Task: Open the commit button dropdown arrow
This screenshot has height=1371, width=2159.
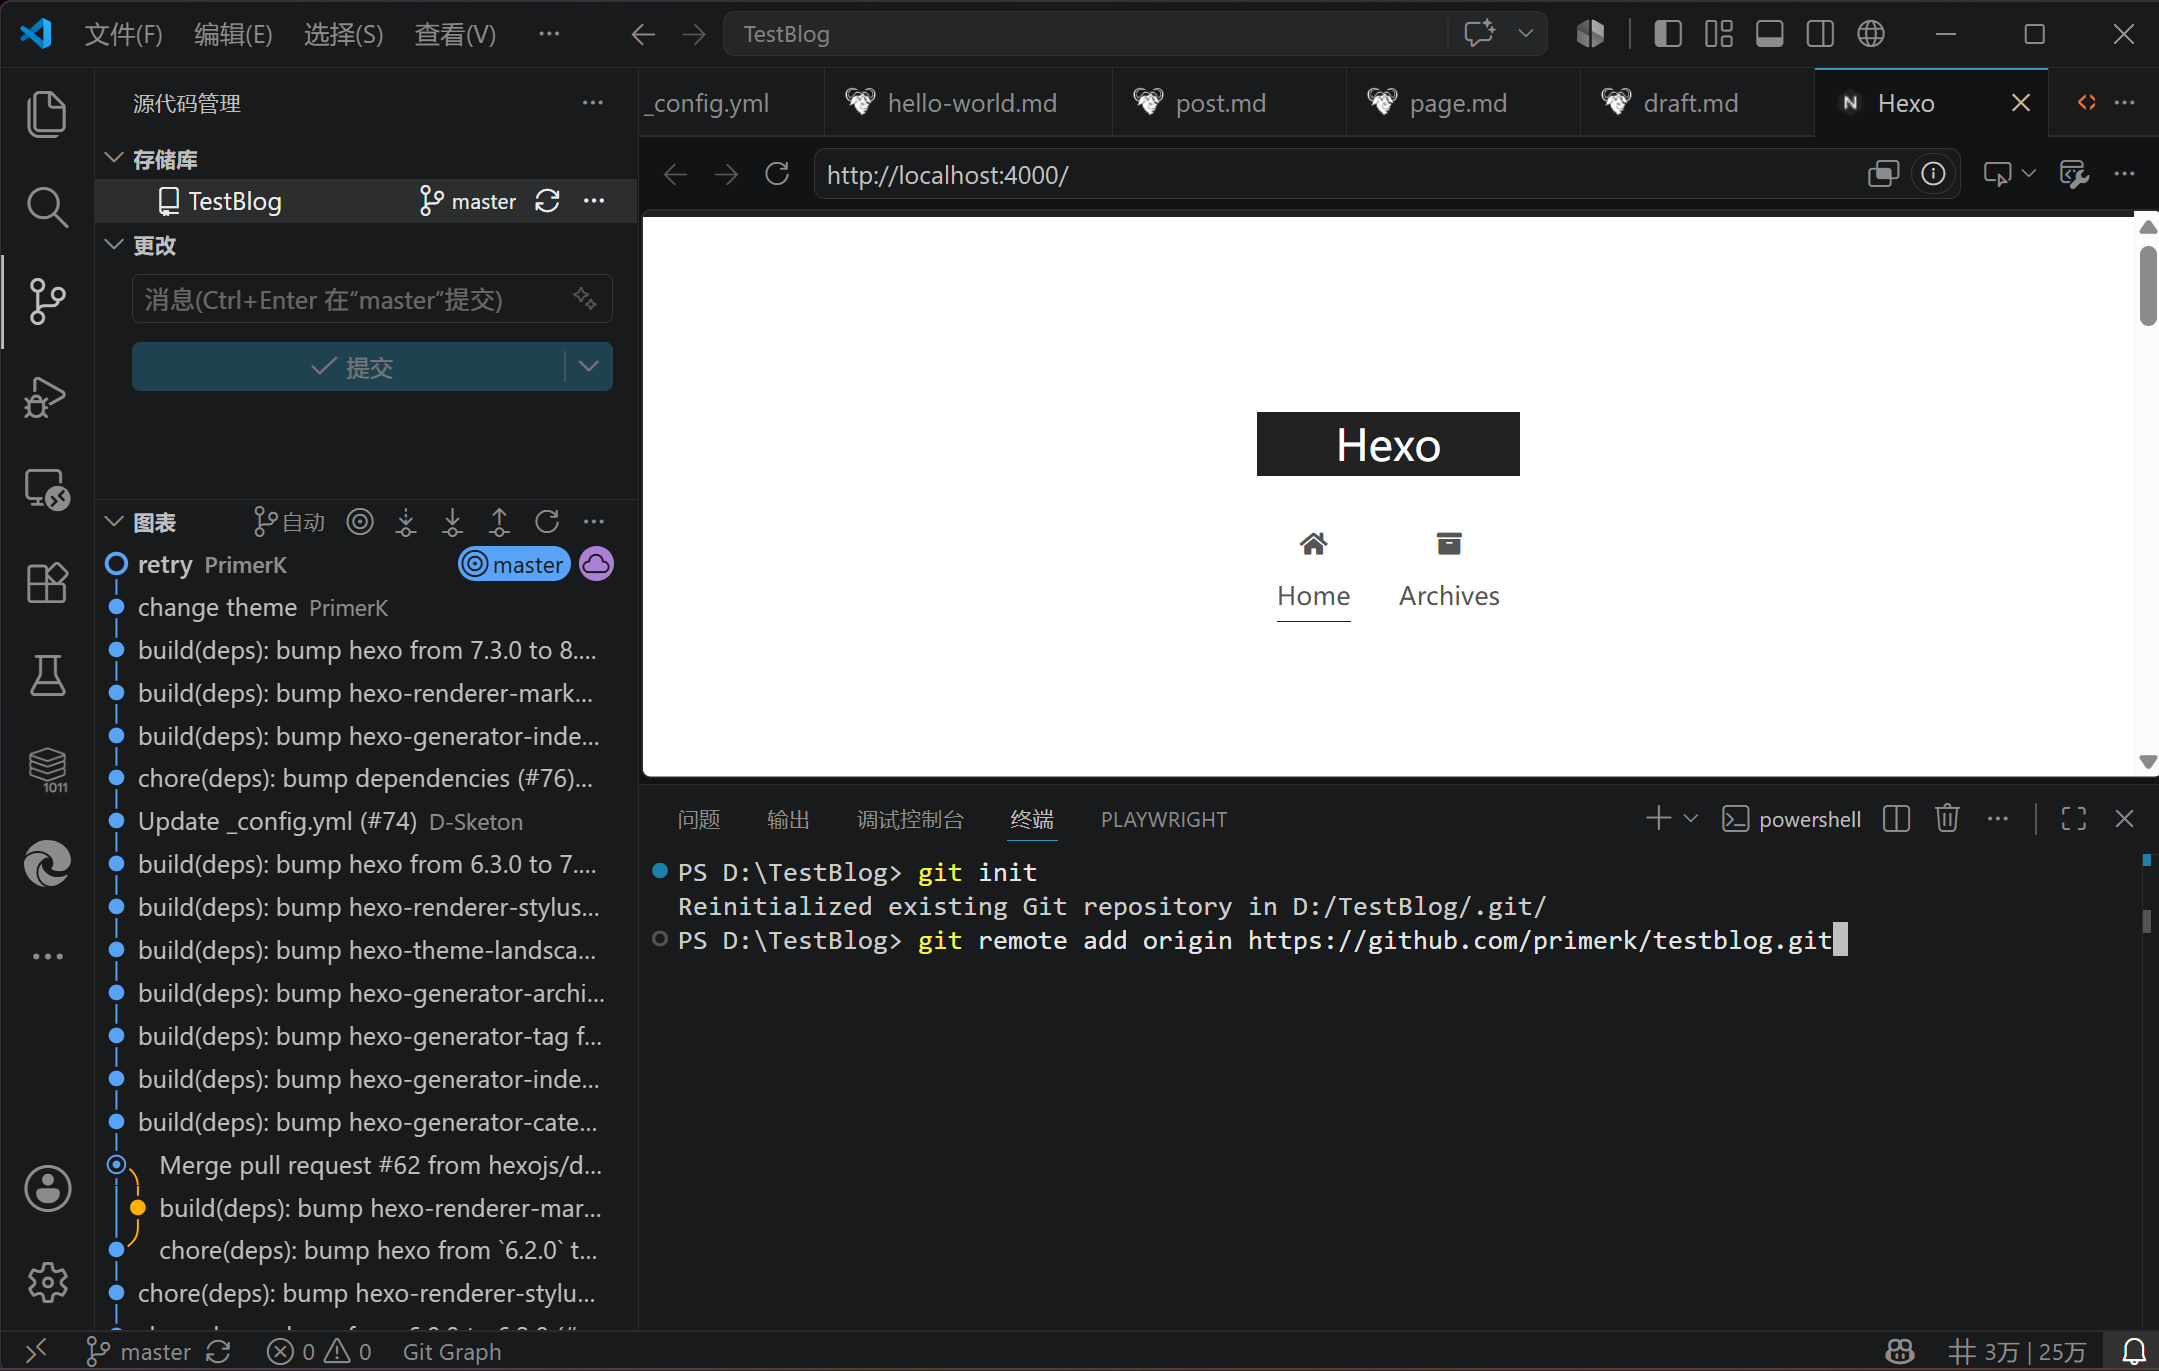Action: tap(589, 366)
